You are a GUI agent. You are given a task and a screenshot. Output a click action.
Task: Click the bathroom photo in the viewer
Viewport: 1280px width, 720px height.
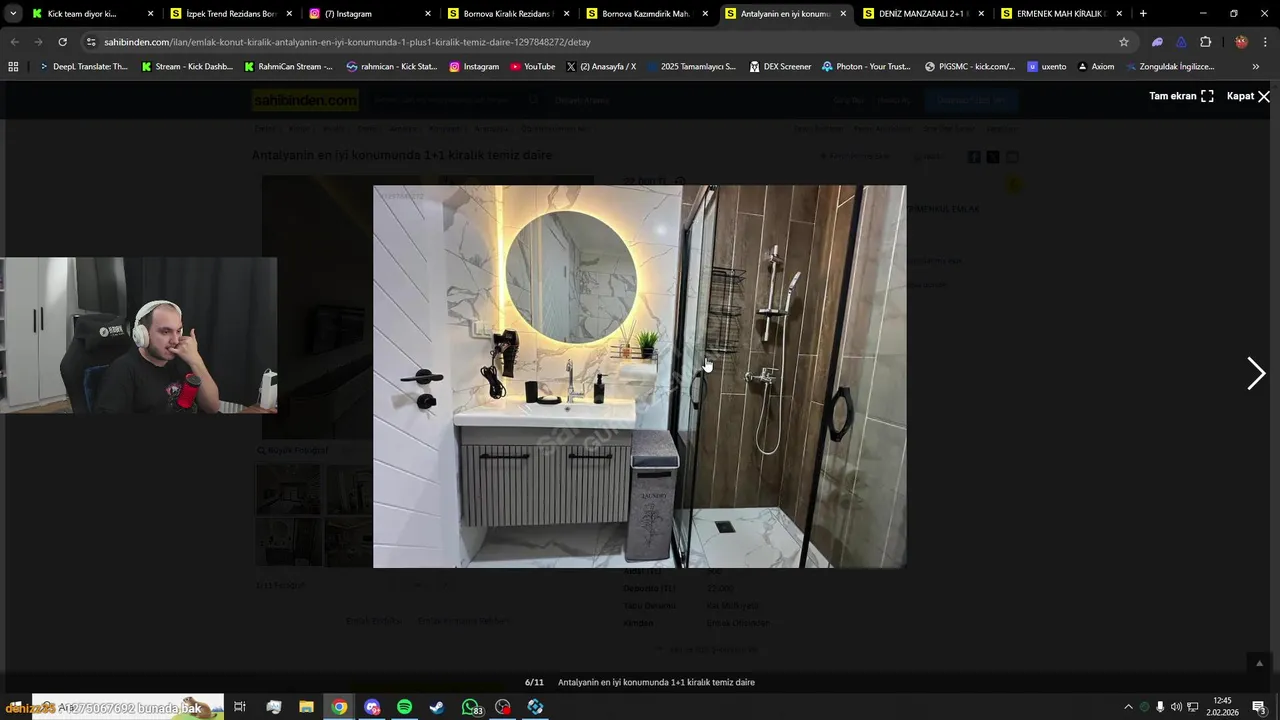click(x=640, y=376)
